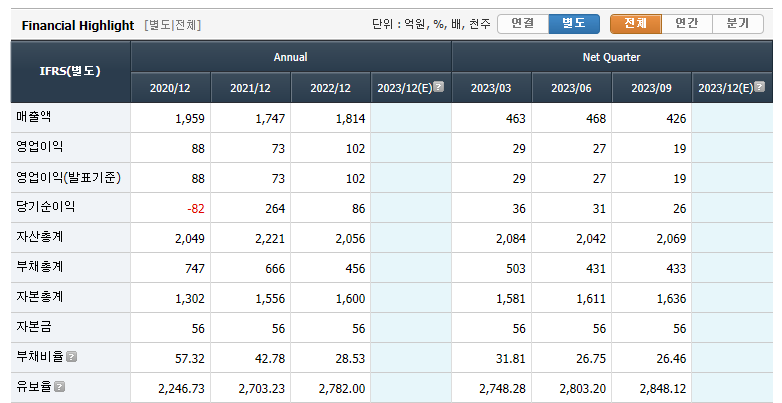This screenshot has width=782, height=403.
Task: Open help icon beside annual 2023/12(E) header
Action: [438, 87]
